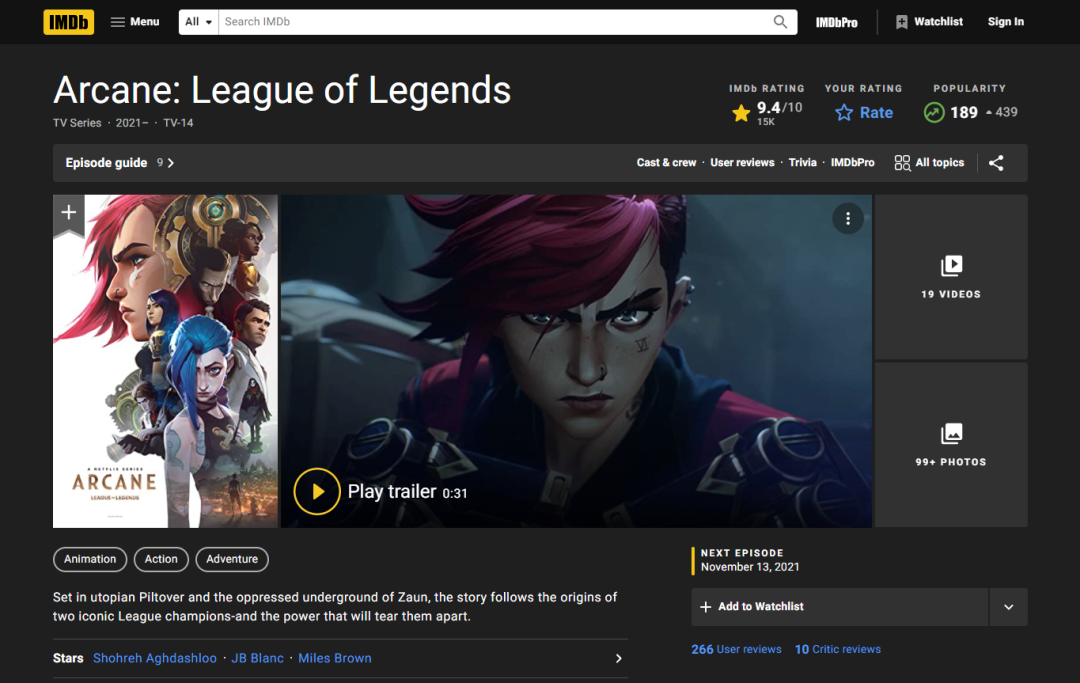This screenshot has height=683, width=1080.
Task: Open the trailer three-dot options menu
Action: [x=848, y=219]
